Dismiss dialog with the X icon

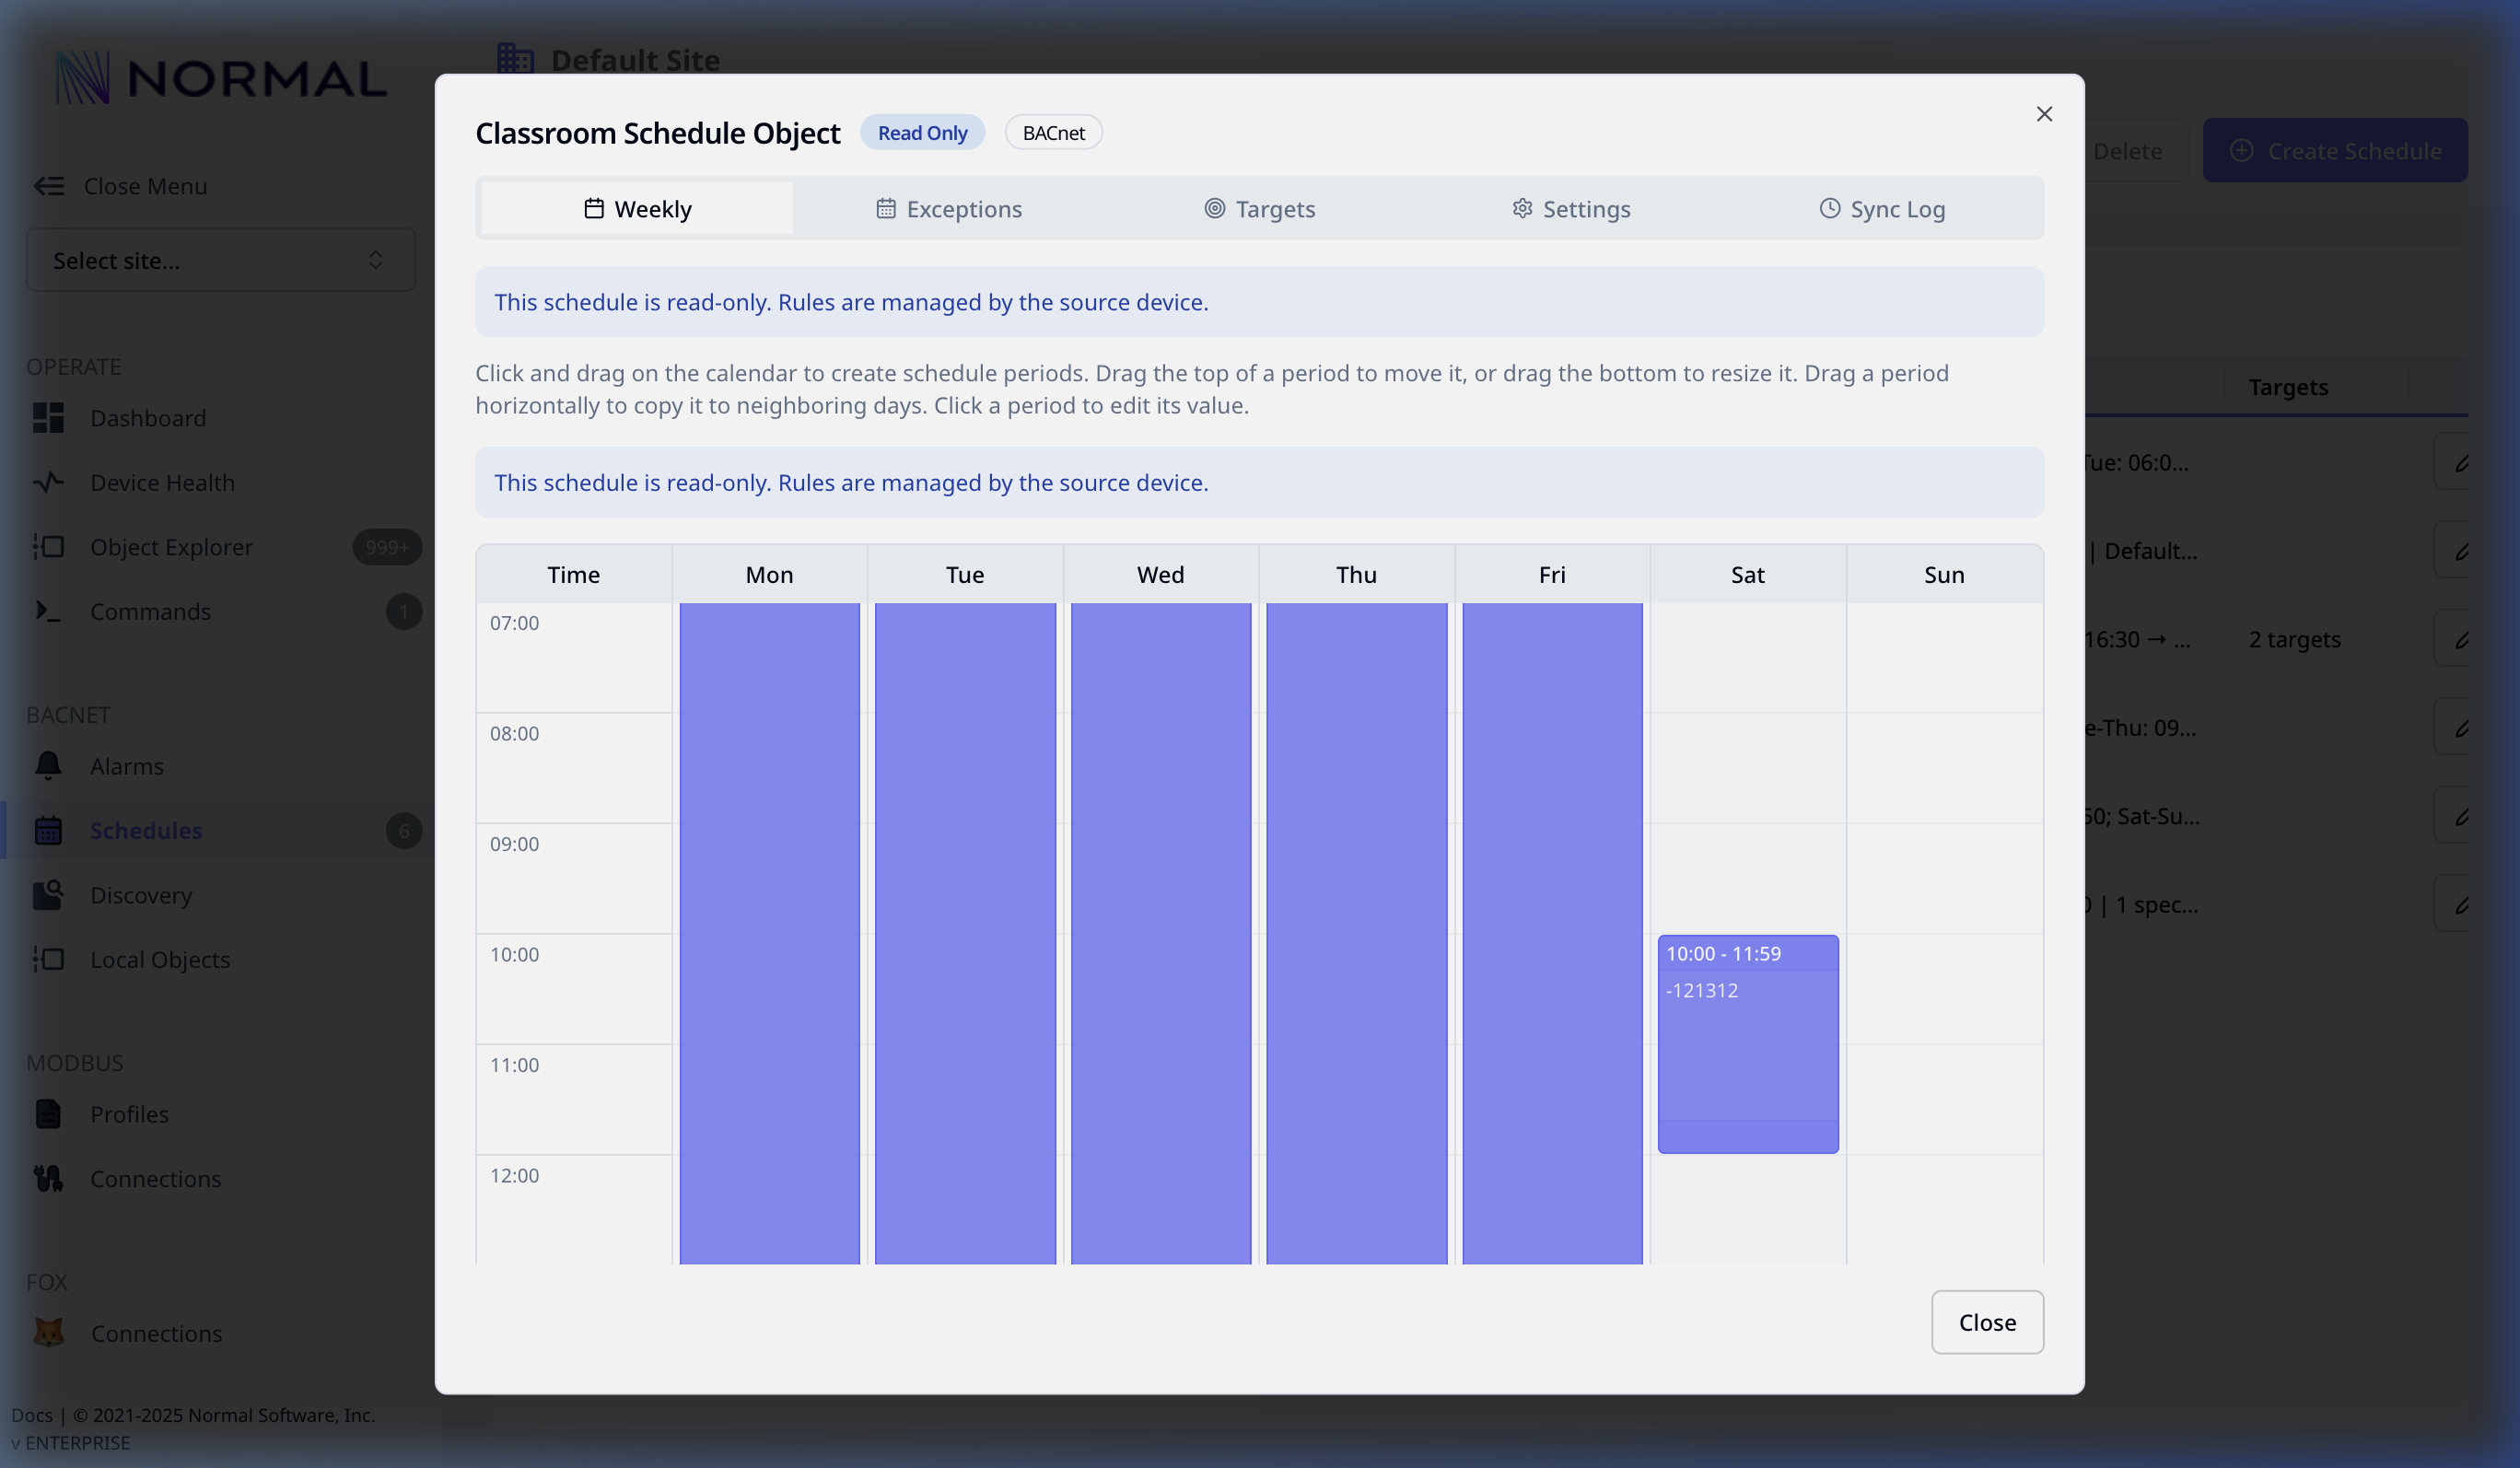[x=2044, y=114]
